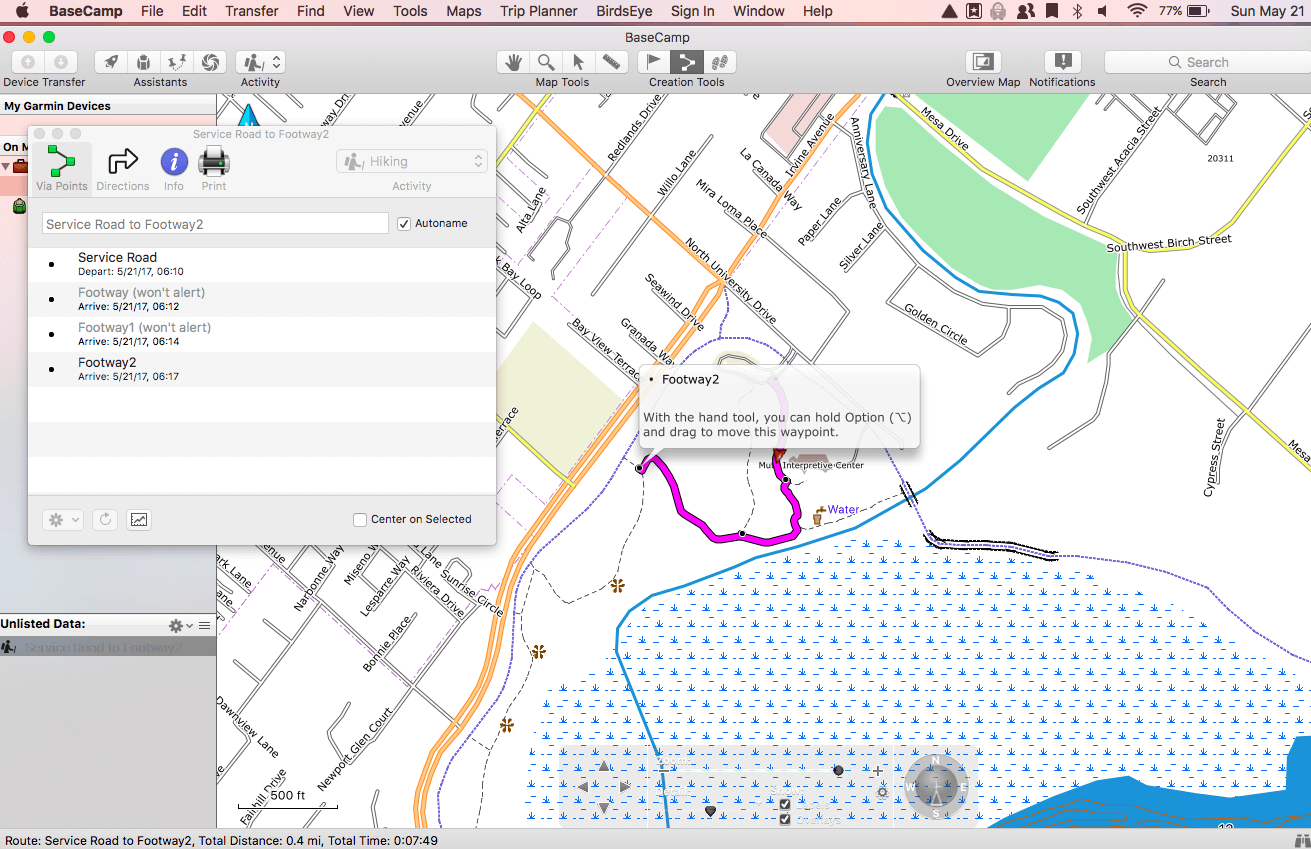1311x849 pixels.
Task: Open the Notifications panel
Action: tap(1062, 62)
